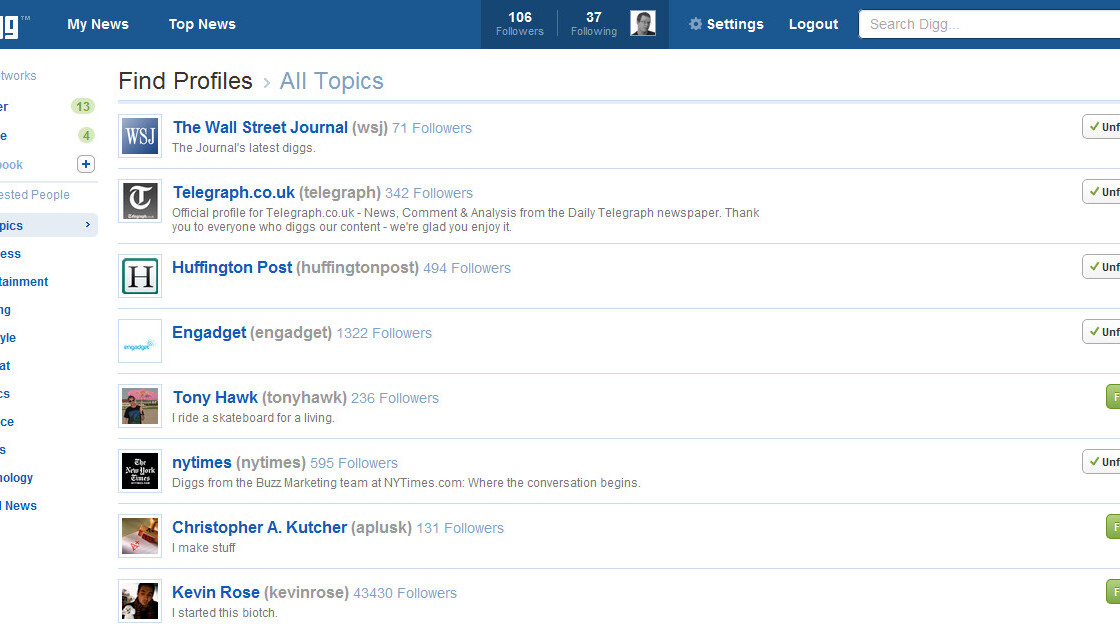Open Engadget profile link

[209, 332]
